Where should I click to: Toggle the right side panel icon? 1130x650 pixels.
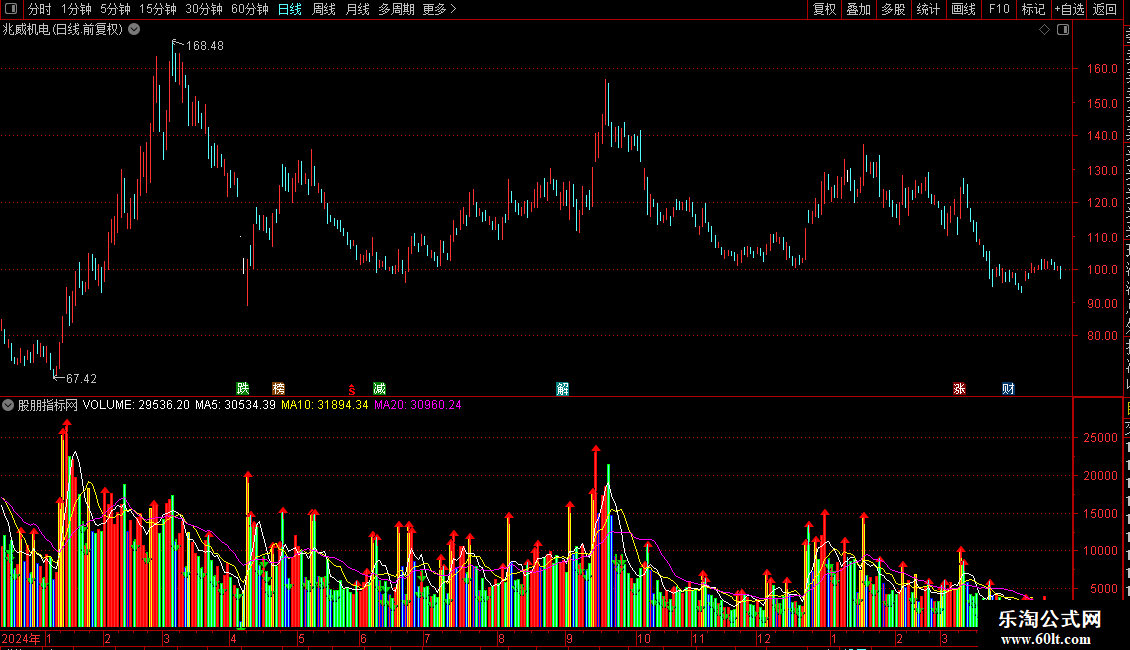pos(1063,30)
